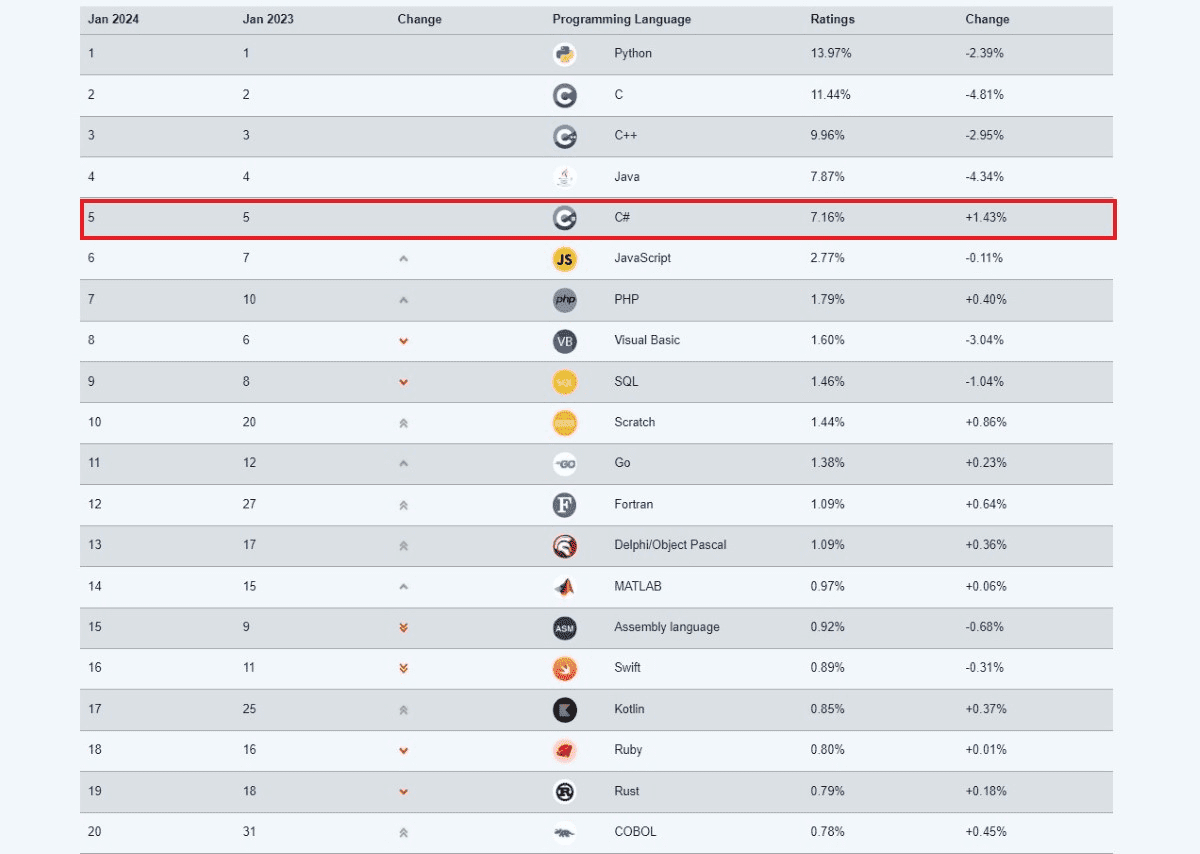Viewport: 1200px width, 854px height.
Task: Select the Delphi/Object Pascal language name
Action: [670, 545]
